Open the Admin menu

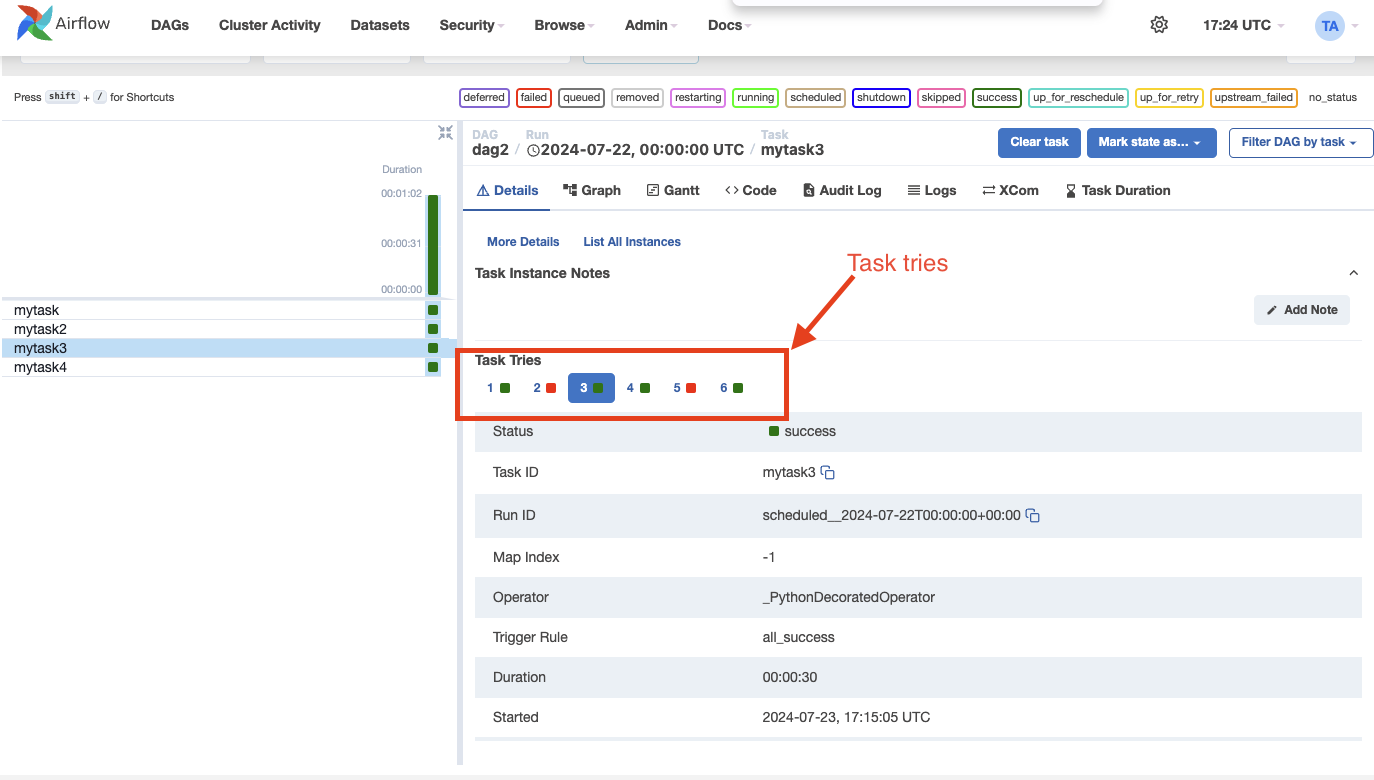[646, 25]
